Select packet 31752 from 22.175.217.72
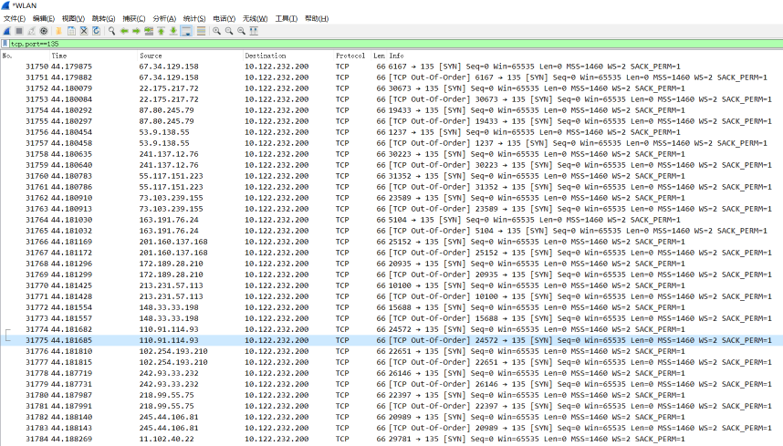Viewport: 783px width, 446px height. point(392,88)
